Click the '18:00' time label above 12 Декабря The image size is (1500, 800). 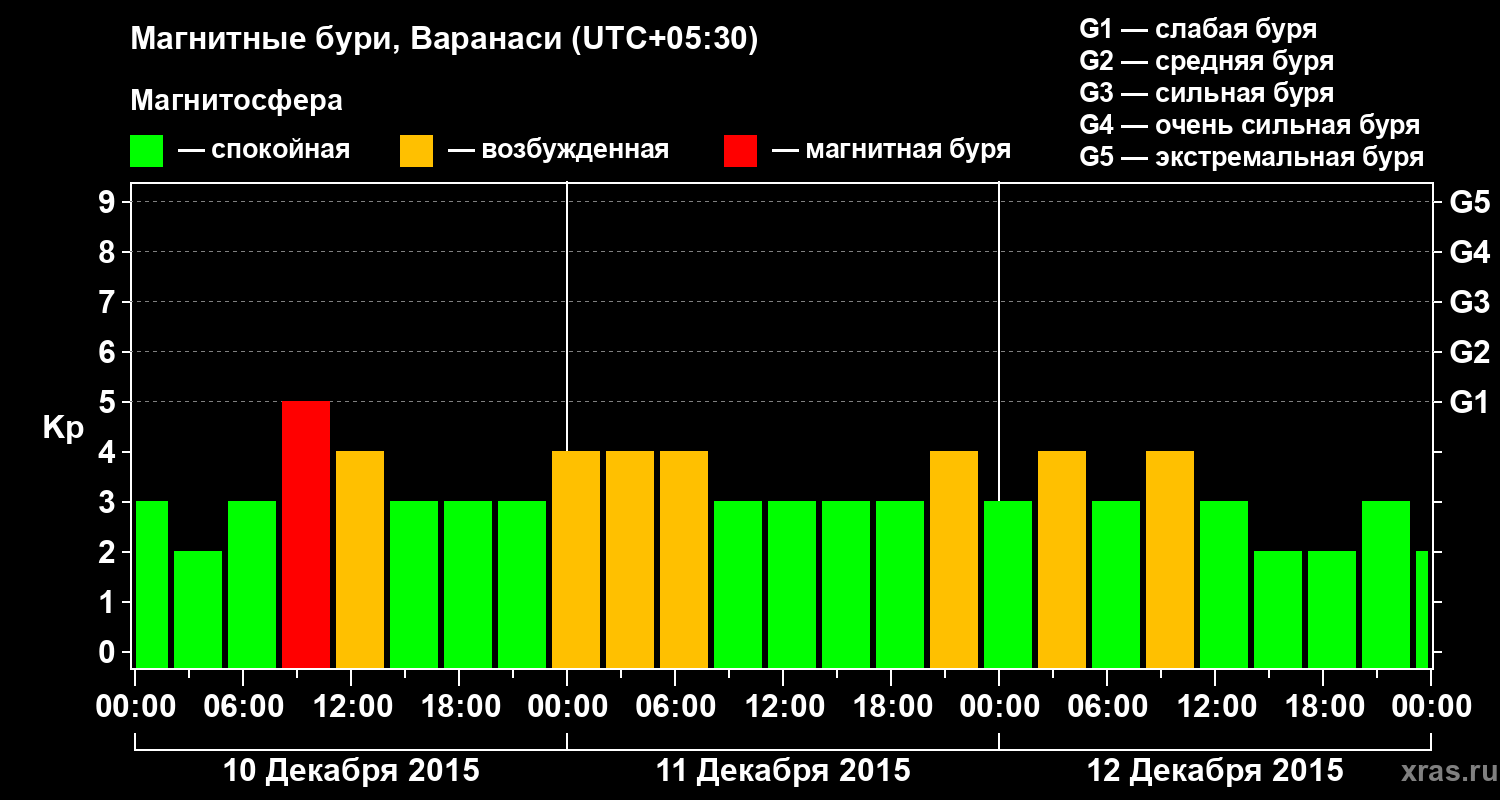(x=1323, y=706)
